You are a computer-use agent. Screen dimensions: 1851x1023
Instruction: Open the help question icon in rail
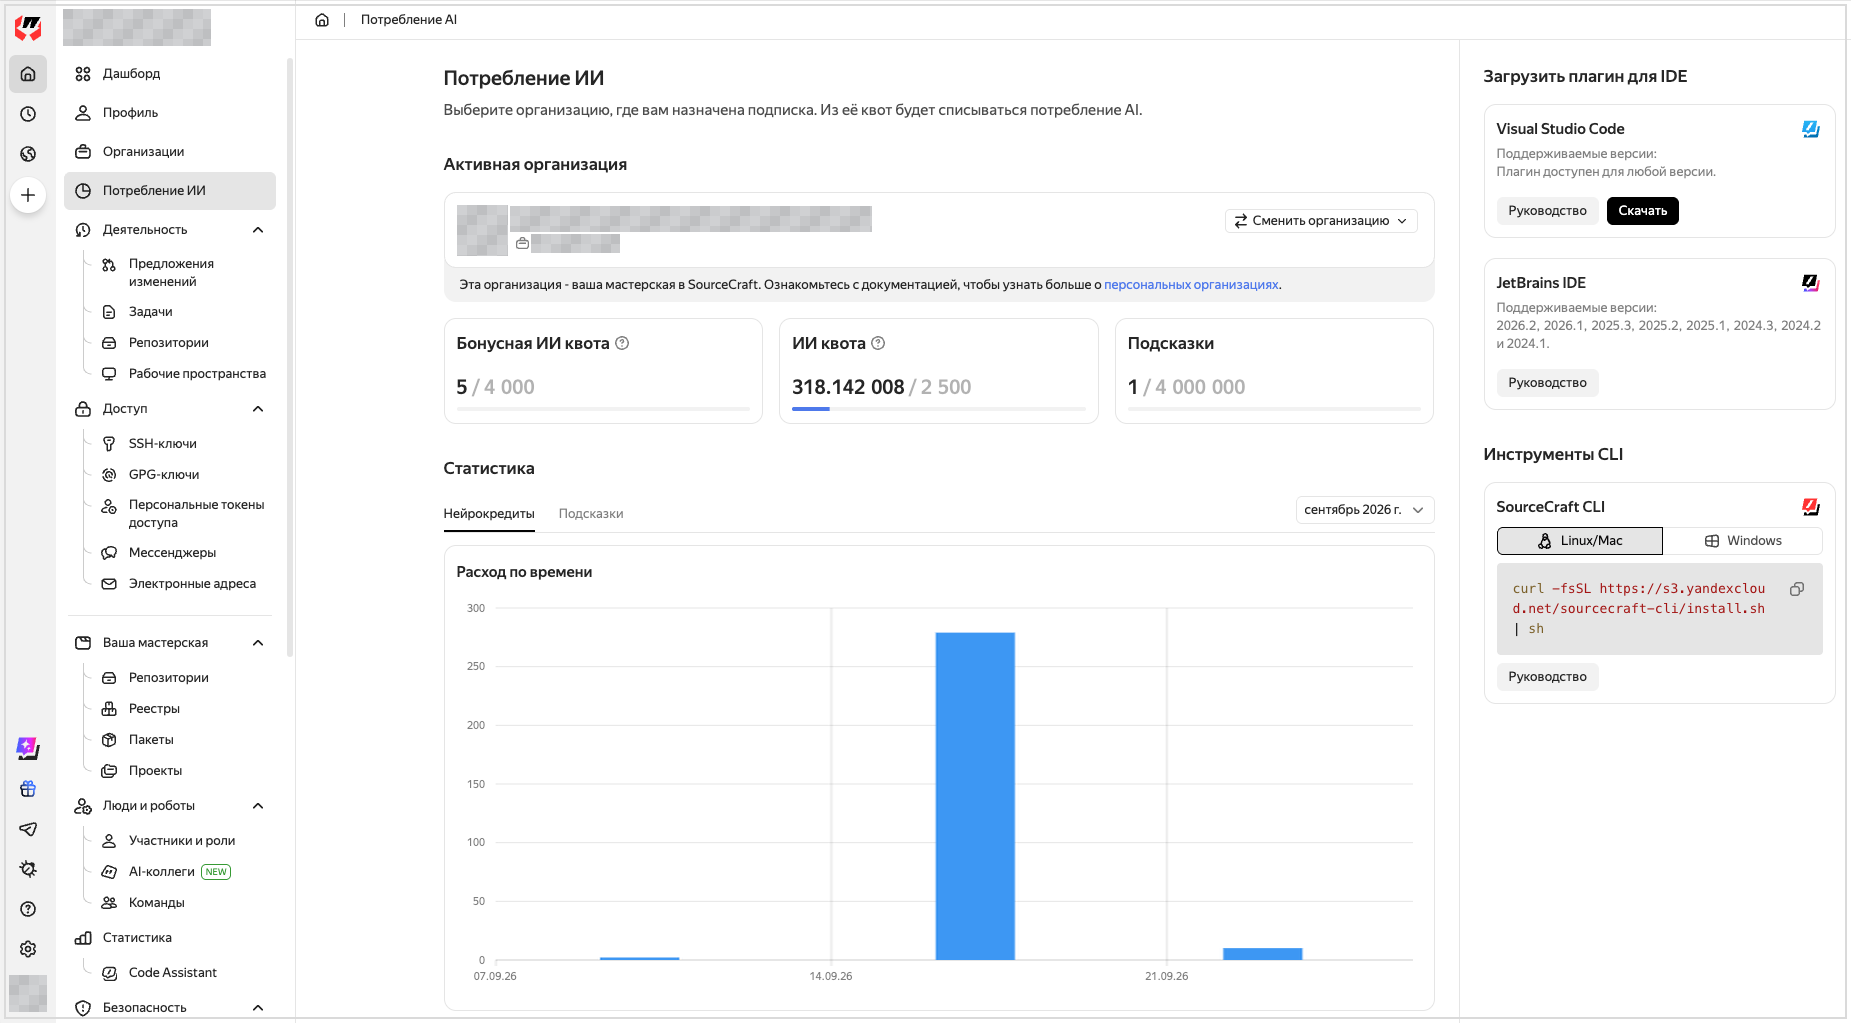[x=28, y=909]
